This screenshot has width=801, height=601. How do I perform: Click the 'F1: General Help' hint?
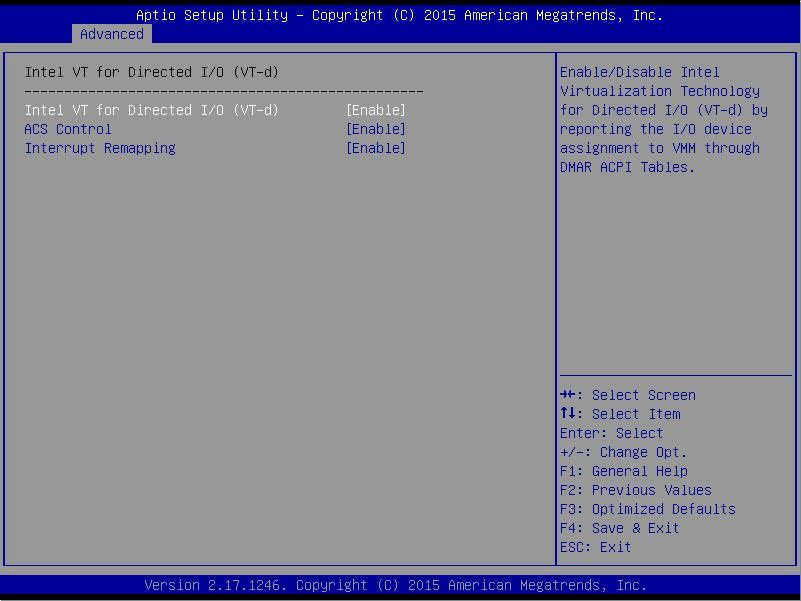[624, 471]
